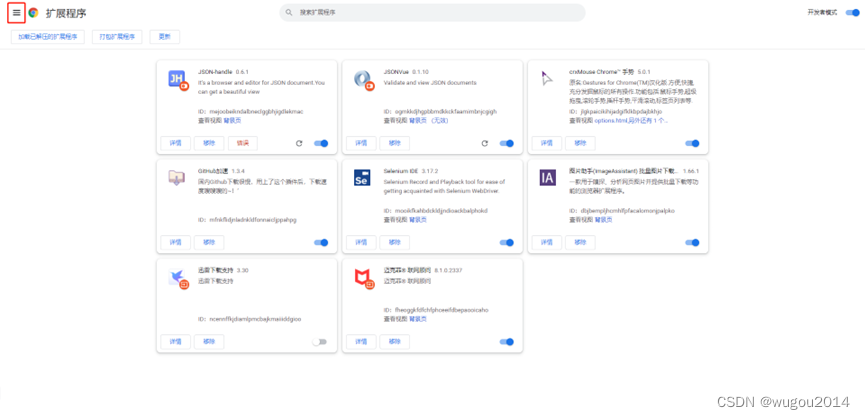Click the JSON-handle extension icon

[x=178, y=80]
